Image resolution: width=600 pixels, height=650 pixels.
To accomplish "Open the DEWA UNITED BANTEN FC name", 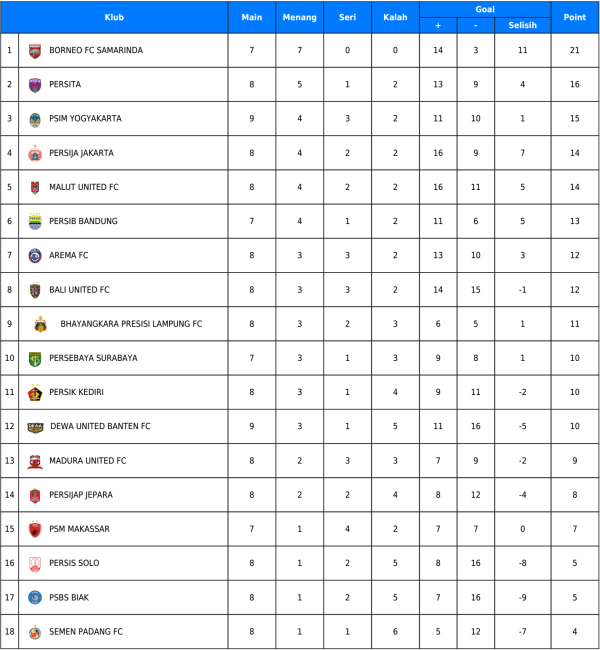I will coord(100,426).
